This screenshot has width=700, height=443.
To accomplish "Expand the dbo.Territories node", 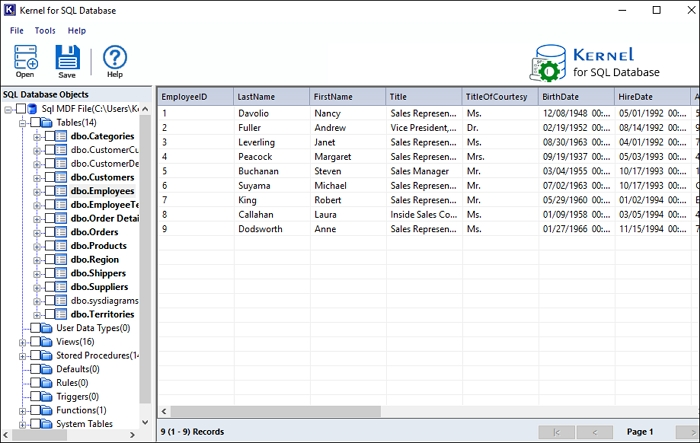I will 37,315.
